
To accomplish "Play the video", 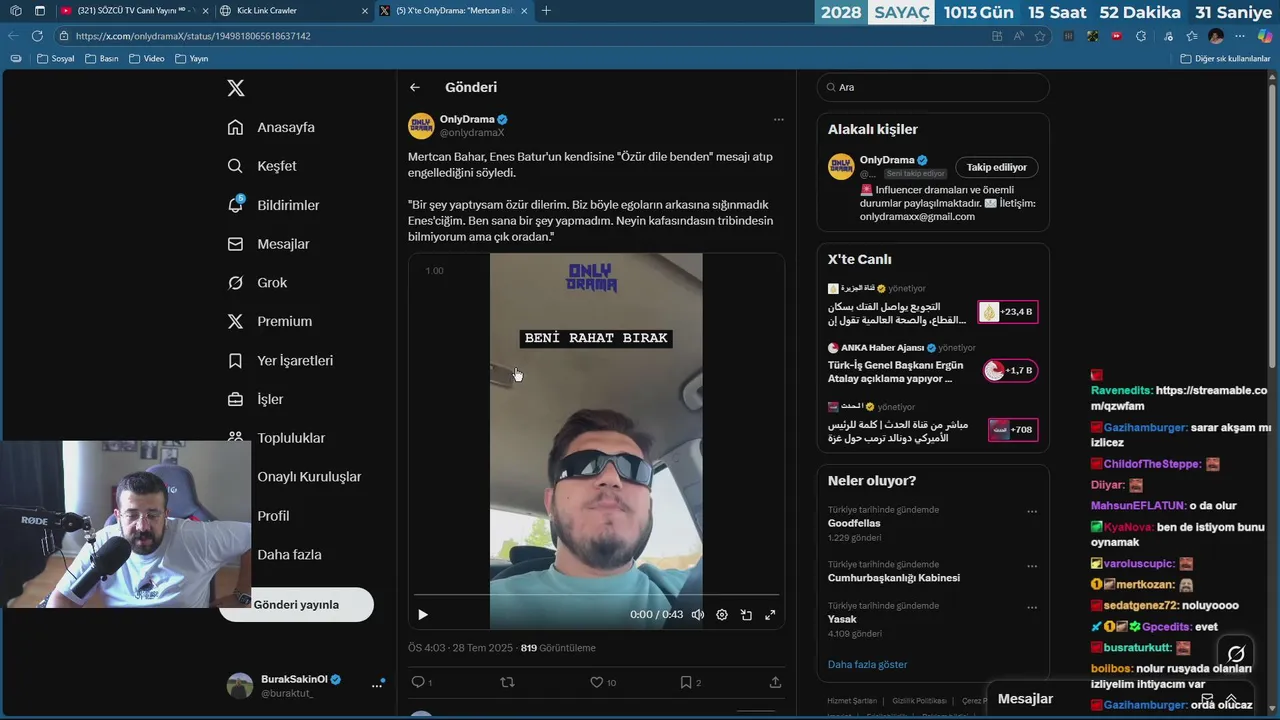I will 423,615.
